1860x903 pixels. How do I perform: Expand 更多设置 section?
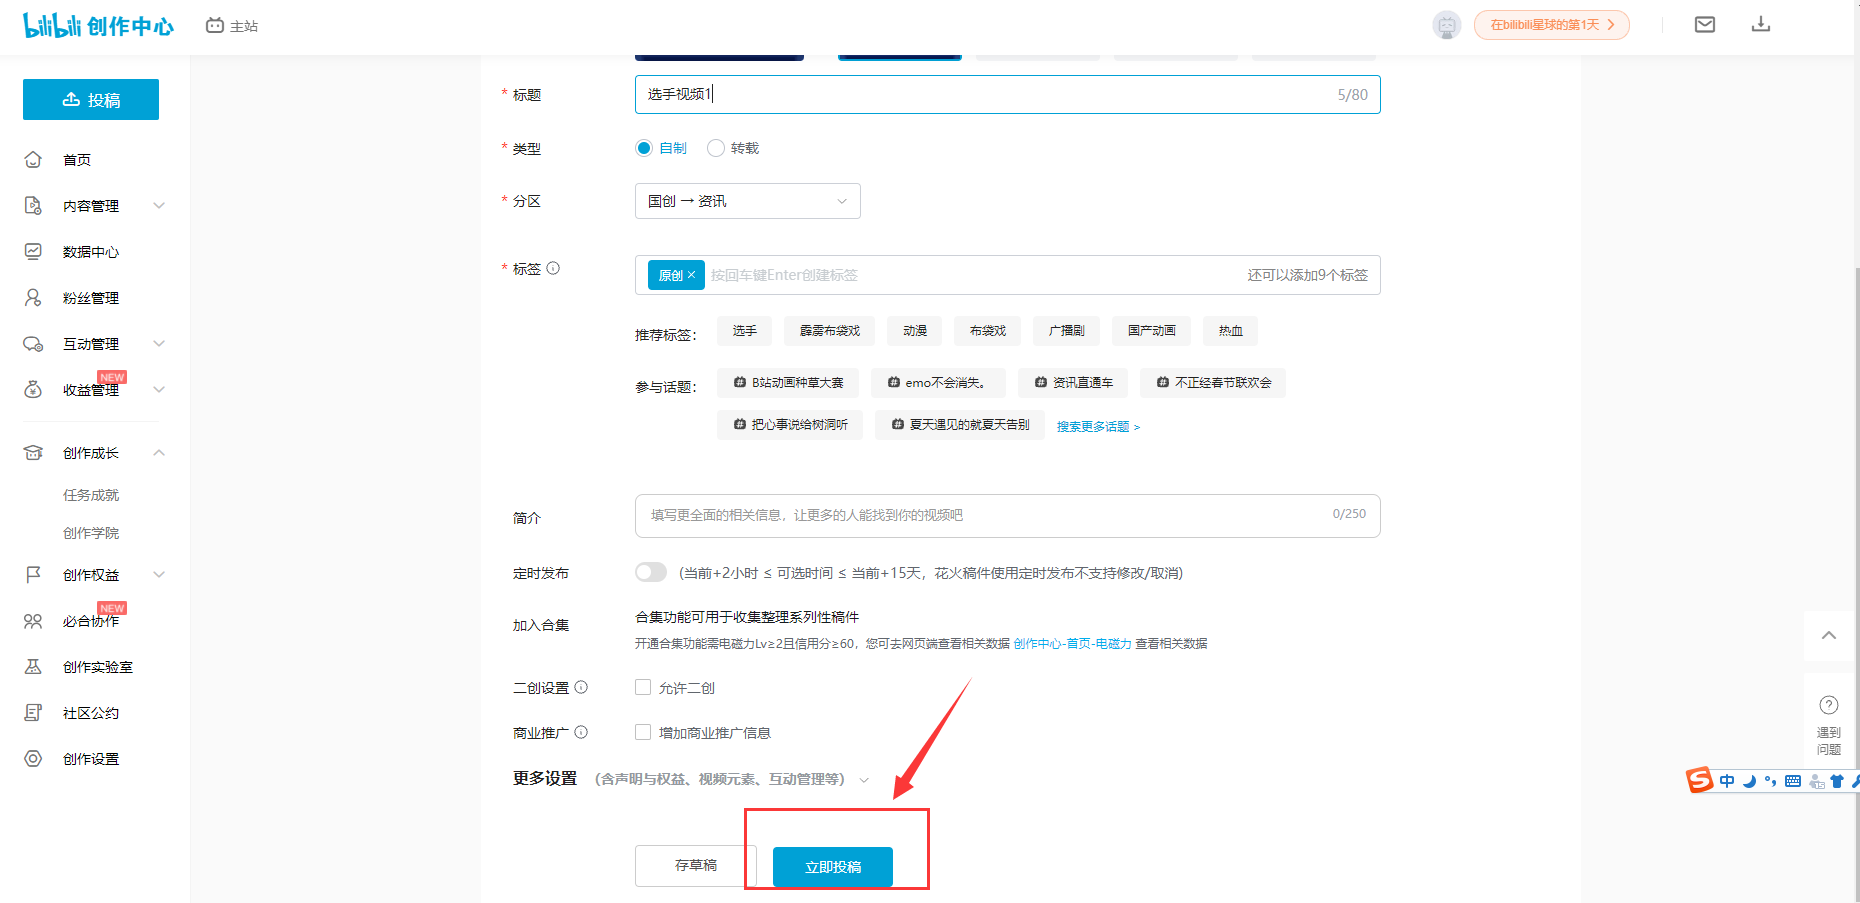coord(691,779)
